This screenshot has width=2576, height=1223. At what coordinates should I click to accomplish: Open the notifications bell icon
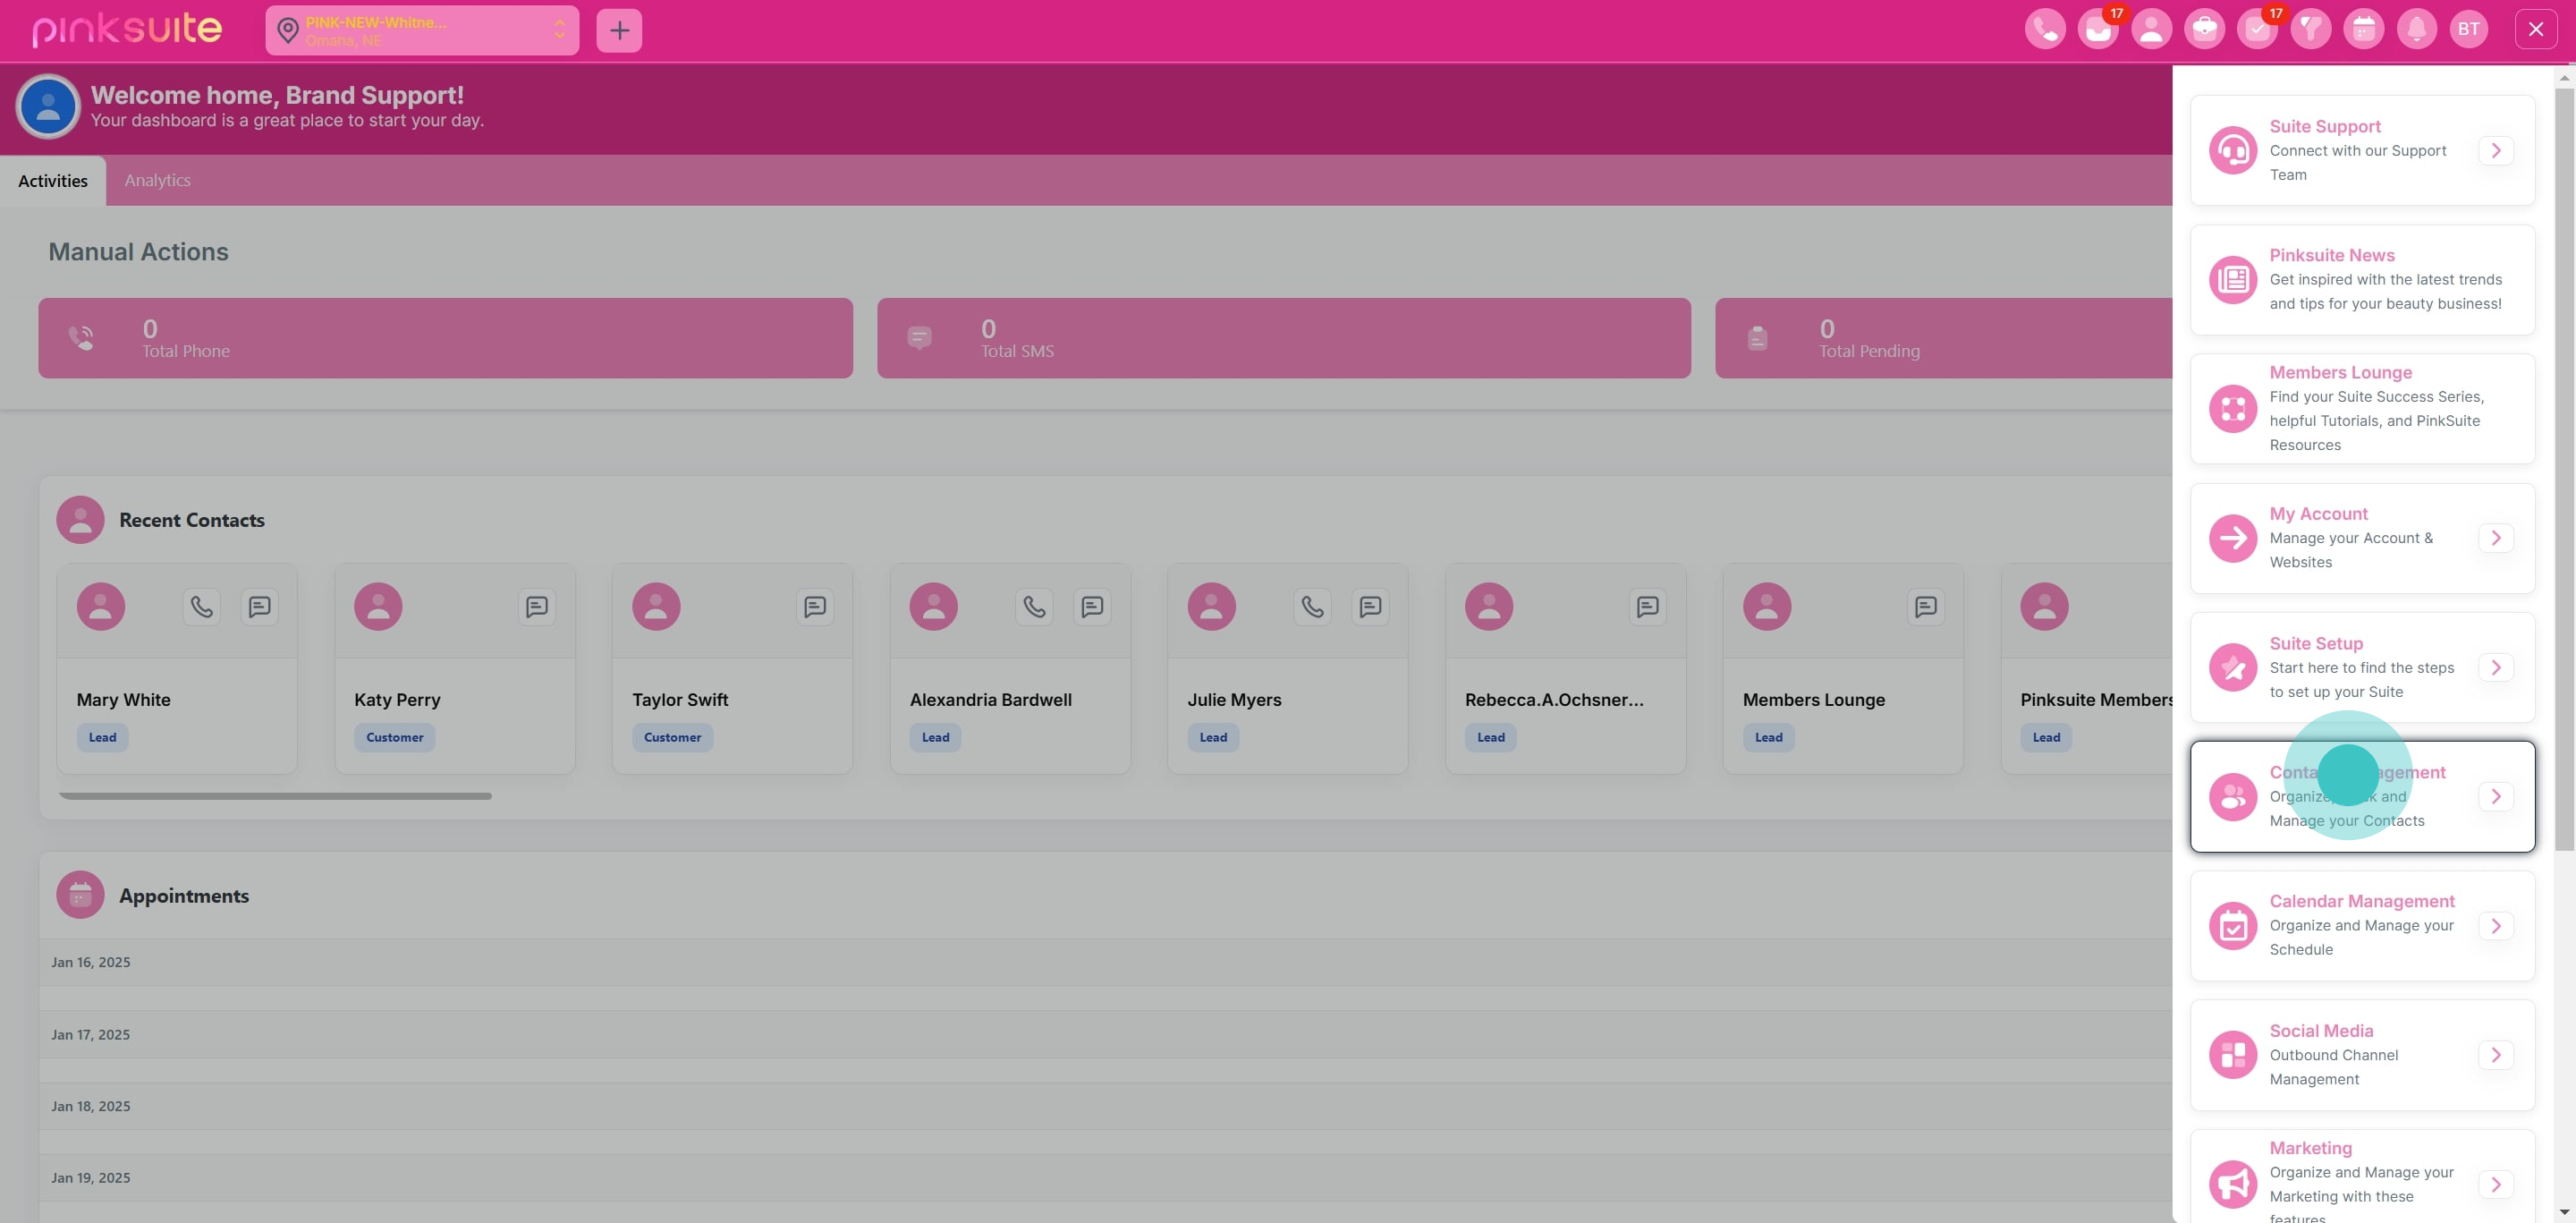2417,29
